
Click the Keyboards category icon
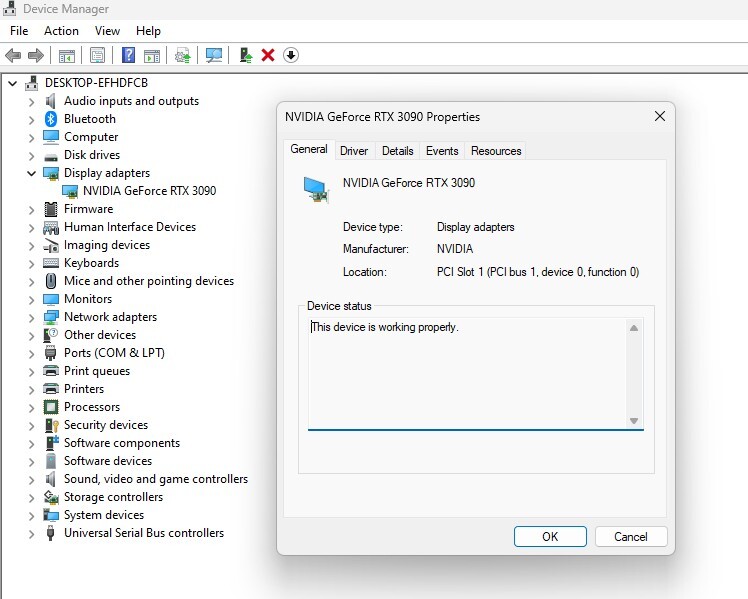coord(51,263)
